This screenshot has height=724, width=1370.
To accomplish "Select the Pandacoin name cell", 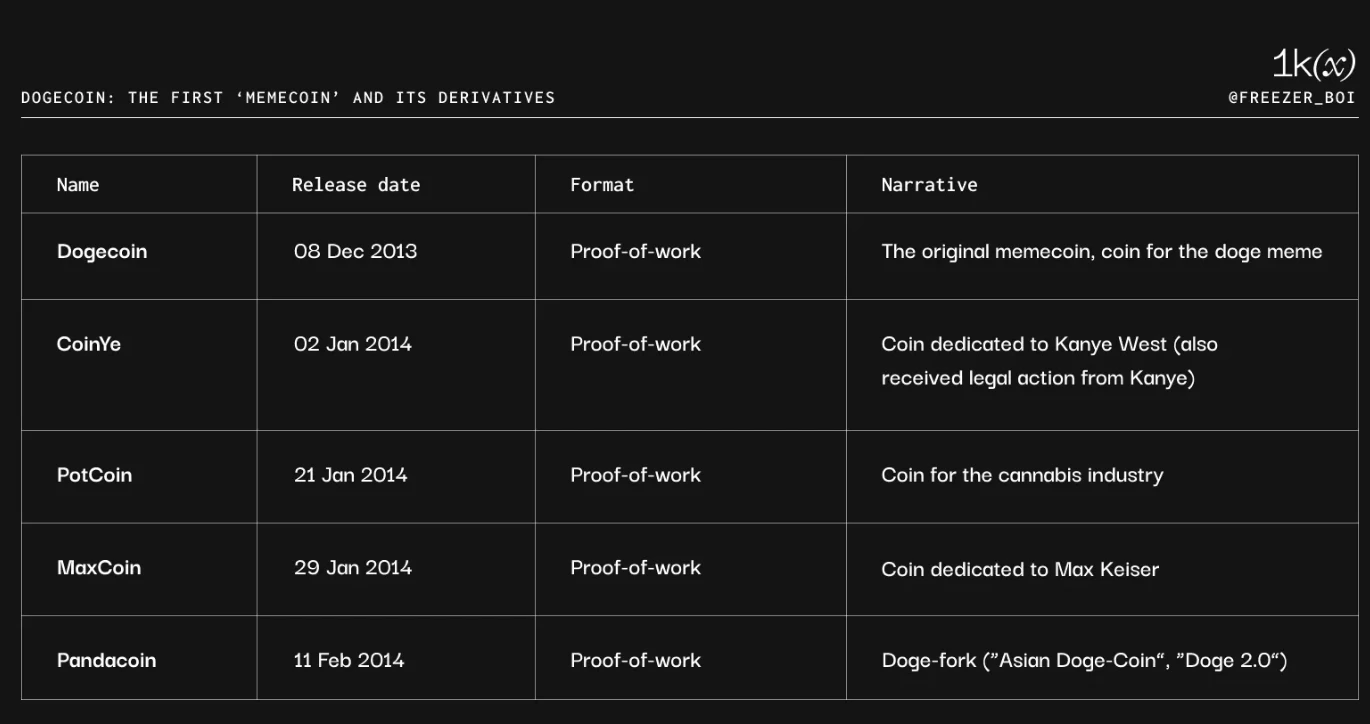I will pos(106,660).
